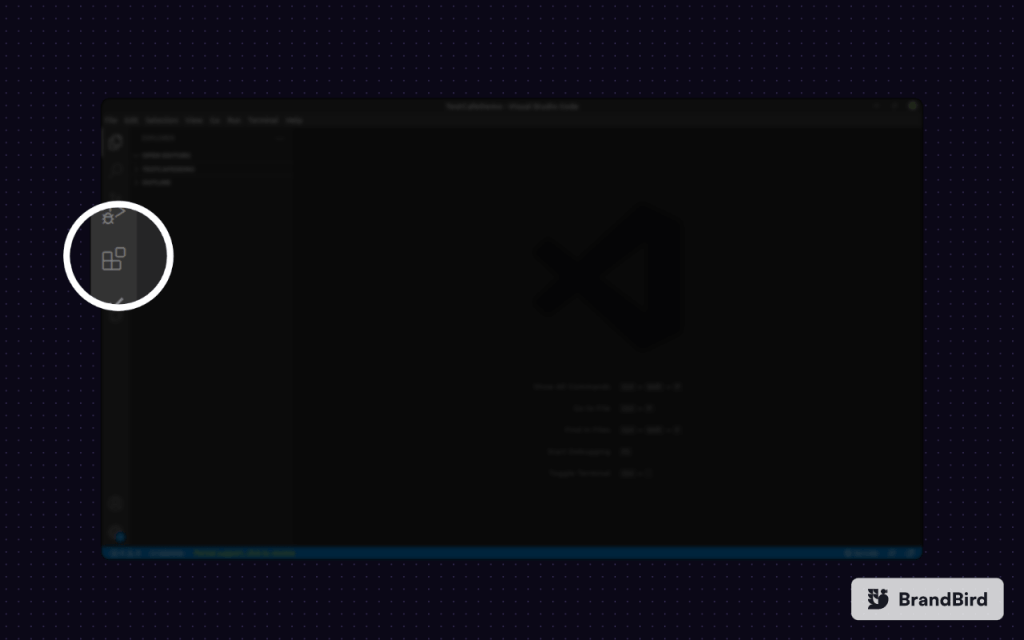Image resolution: width=1024 pixels, height=640 pixels.
Task: Expand the Open Editors section
Action: point(166,156)
